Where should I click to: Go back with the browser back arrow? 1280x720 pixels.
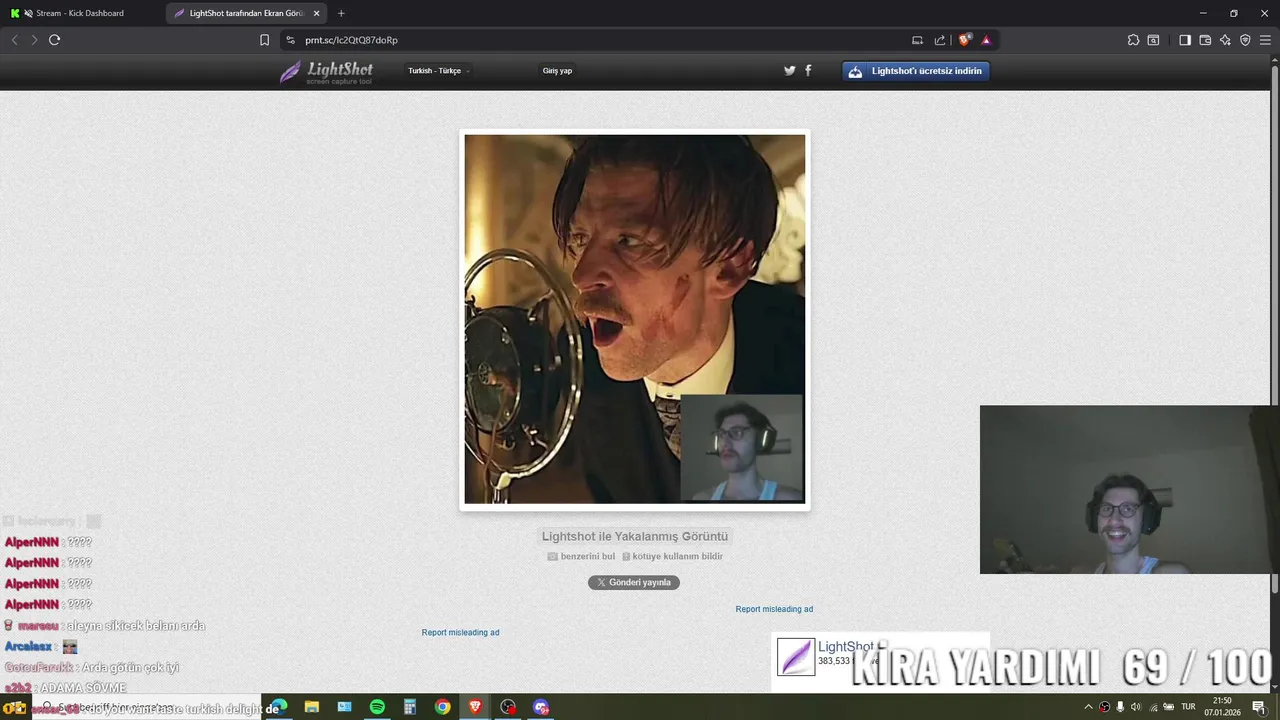coord(14,40)
